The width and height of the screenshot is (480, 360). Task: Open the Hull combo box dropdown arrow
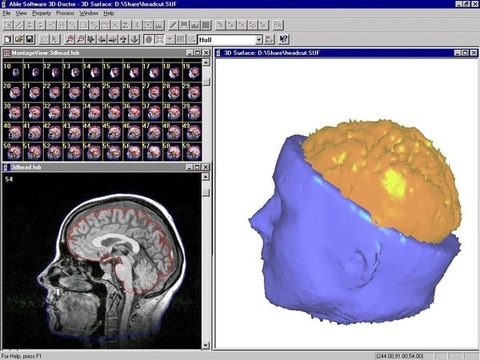point(259,40)
